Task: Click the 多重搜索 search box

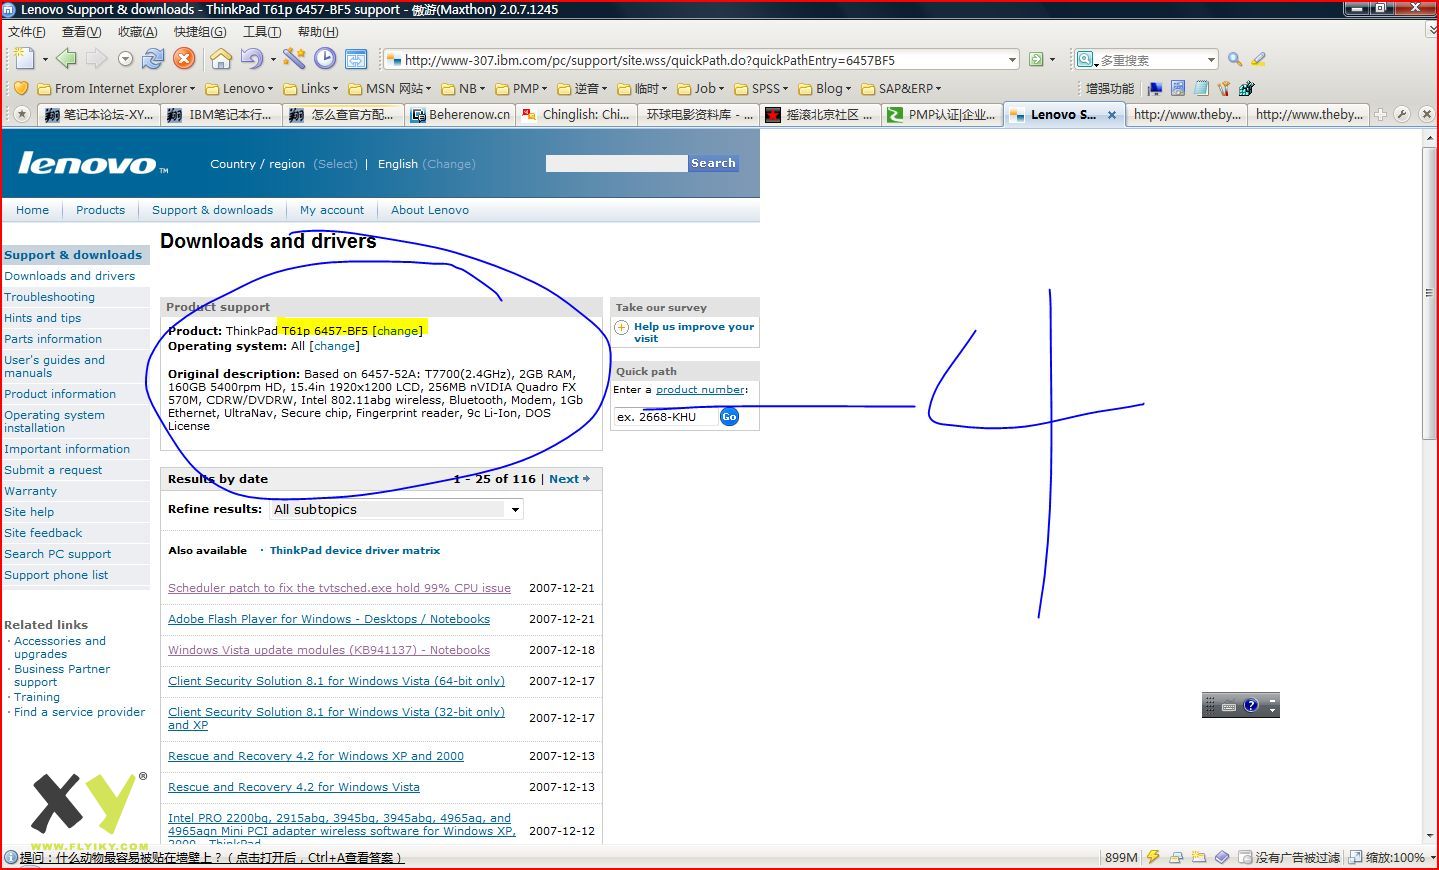Action: tap(1149, 60)
